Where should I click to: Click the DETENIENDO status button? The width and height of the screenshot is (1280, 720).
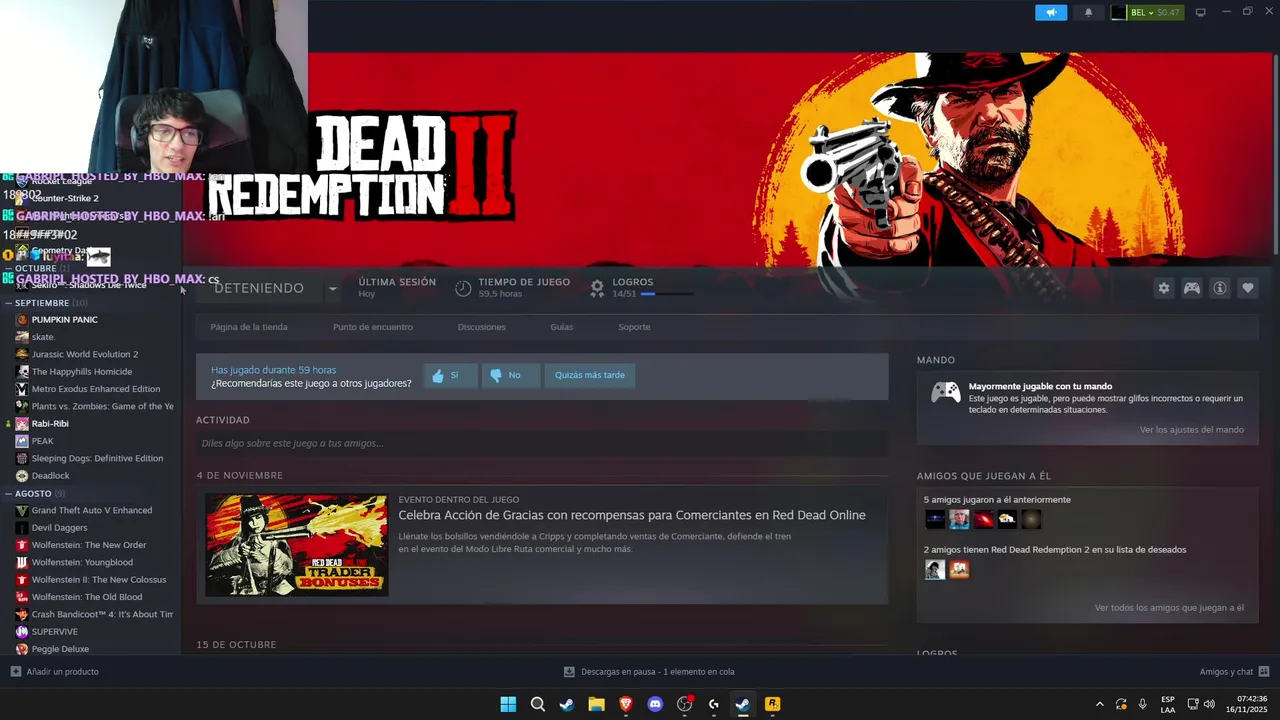pos(259,288)
